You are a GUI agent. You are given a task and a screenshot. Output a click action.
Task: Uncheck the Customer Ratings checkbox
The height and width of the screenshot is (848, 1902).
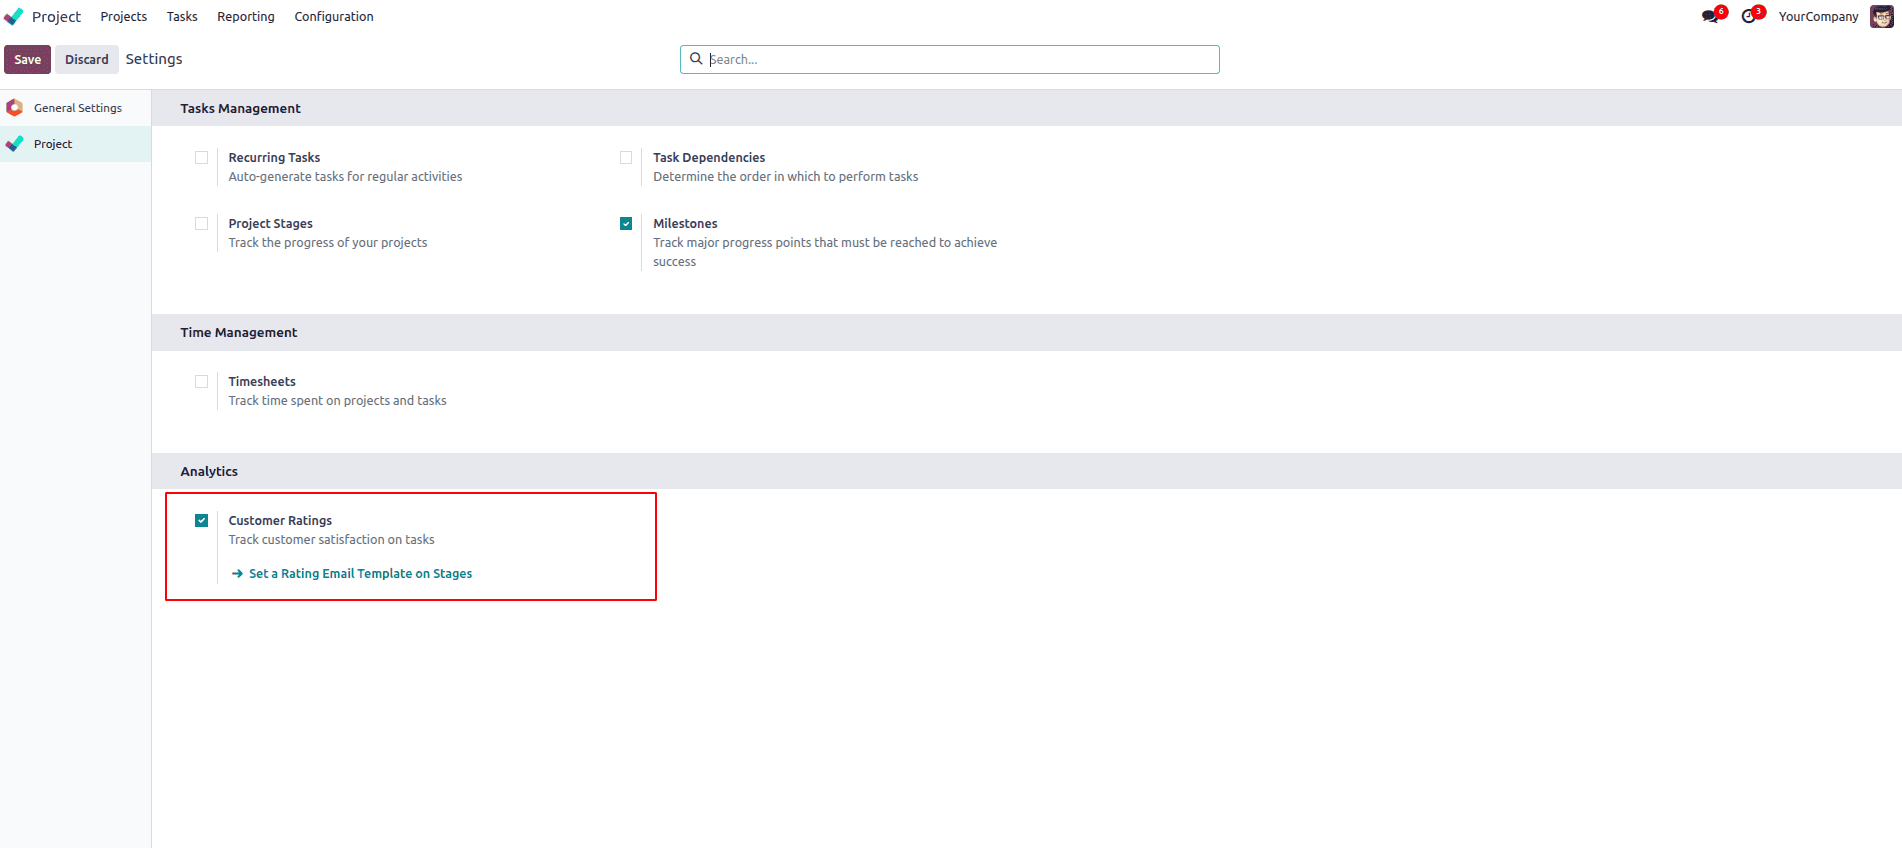(202, 521)
